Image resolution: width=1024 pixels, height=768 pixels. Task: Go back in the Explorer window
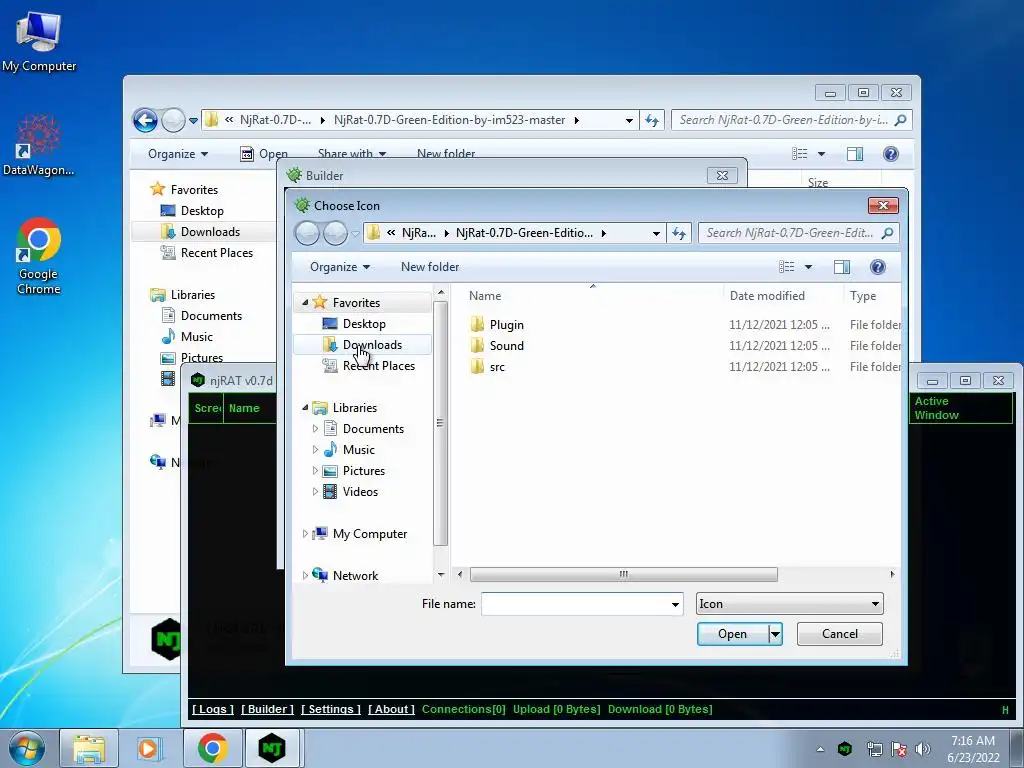(x=145, y=120)
